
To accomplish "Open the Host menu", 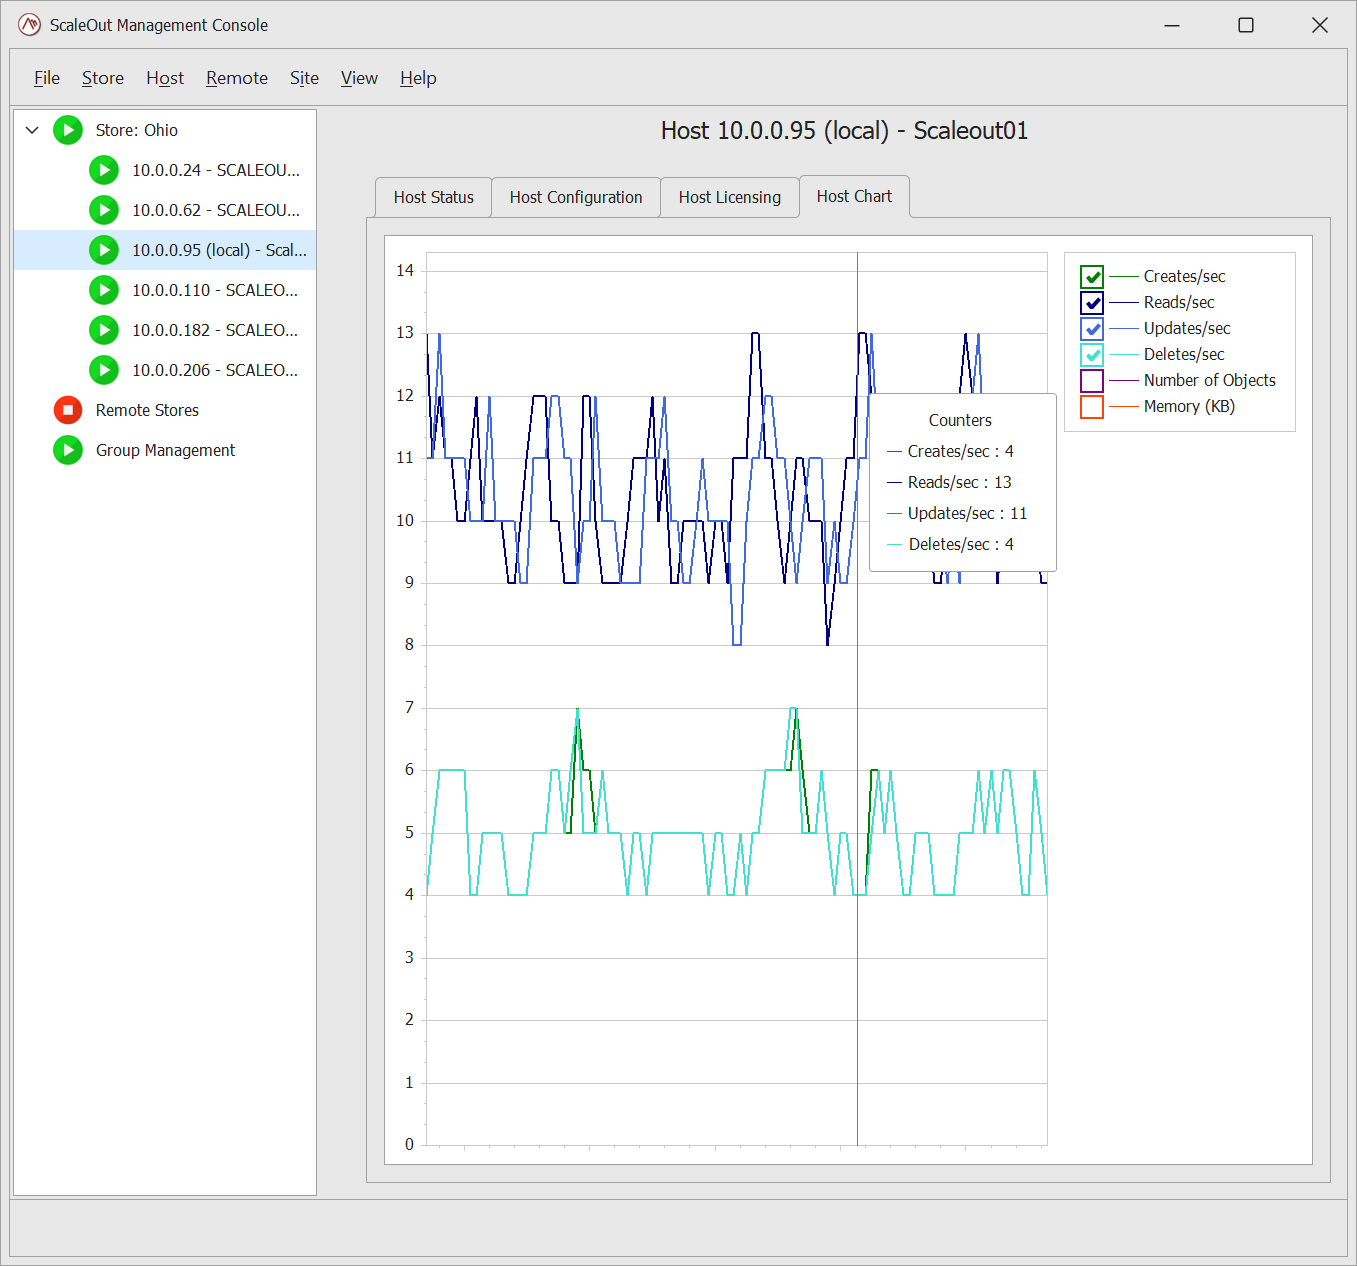I will pyautogui.click(x=165, y=78).
